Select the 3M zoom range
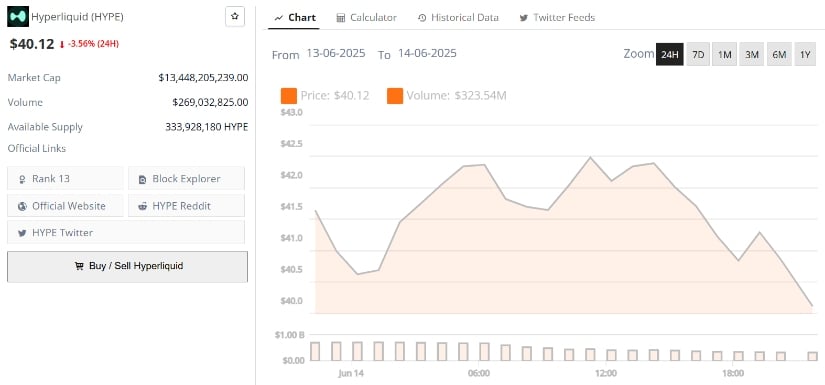Image resolution: width=825 pixels, height=385 pixels. point(751,54)
